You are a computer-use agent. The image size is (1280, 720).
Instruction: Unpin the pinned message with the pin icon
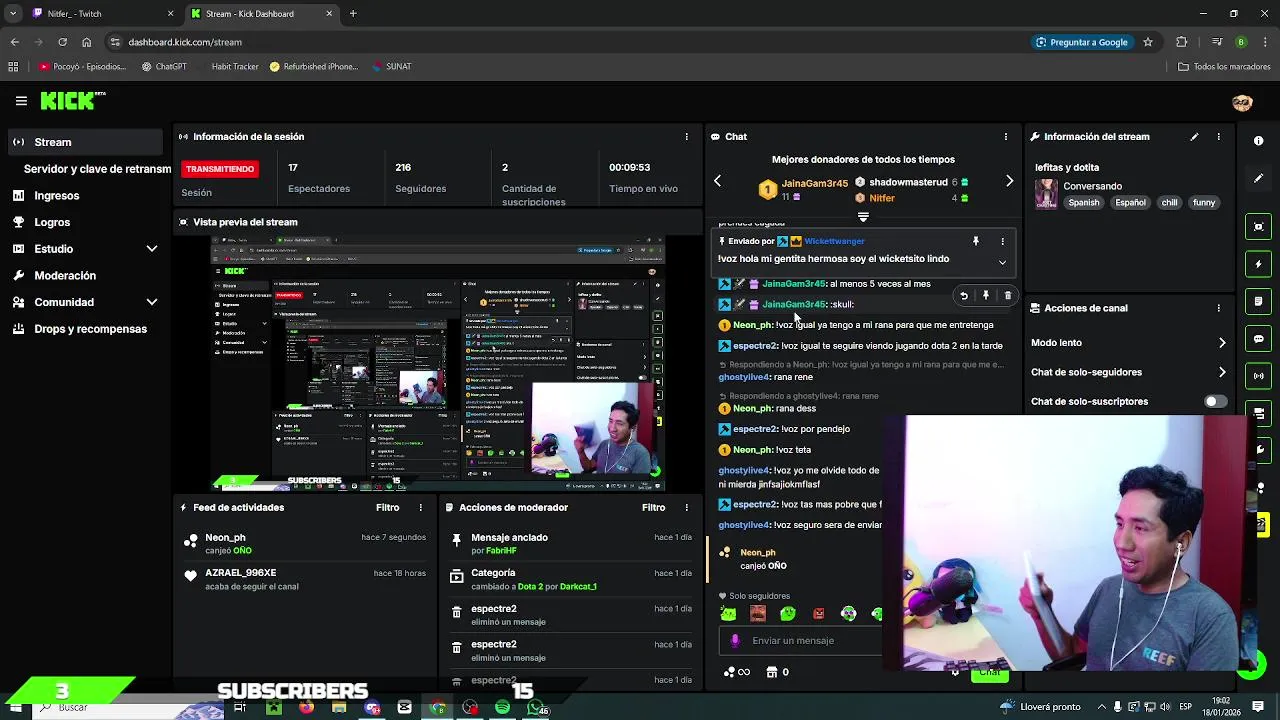tap(976, 241)
